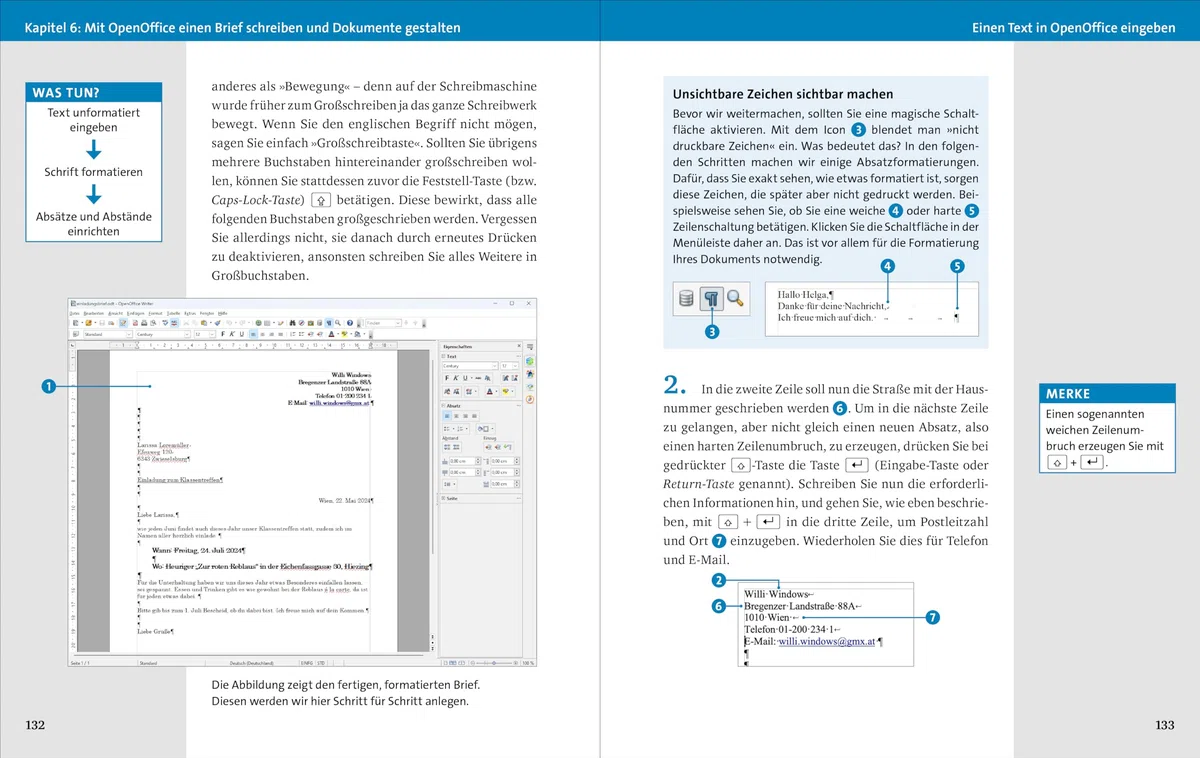The height and width of the screenshot is (758, 1200).
Task: Click the Print toolbar icon
Action: [x=144, y=323]
